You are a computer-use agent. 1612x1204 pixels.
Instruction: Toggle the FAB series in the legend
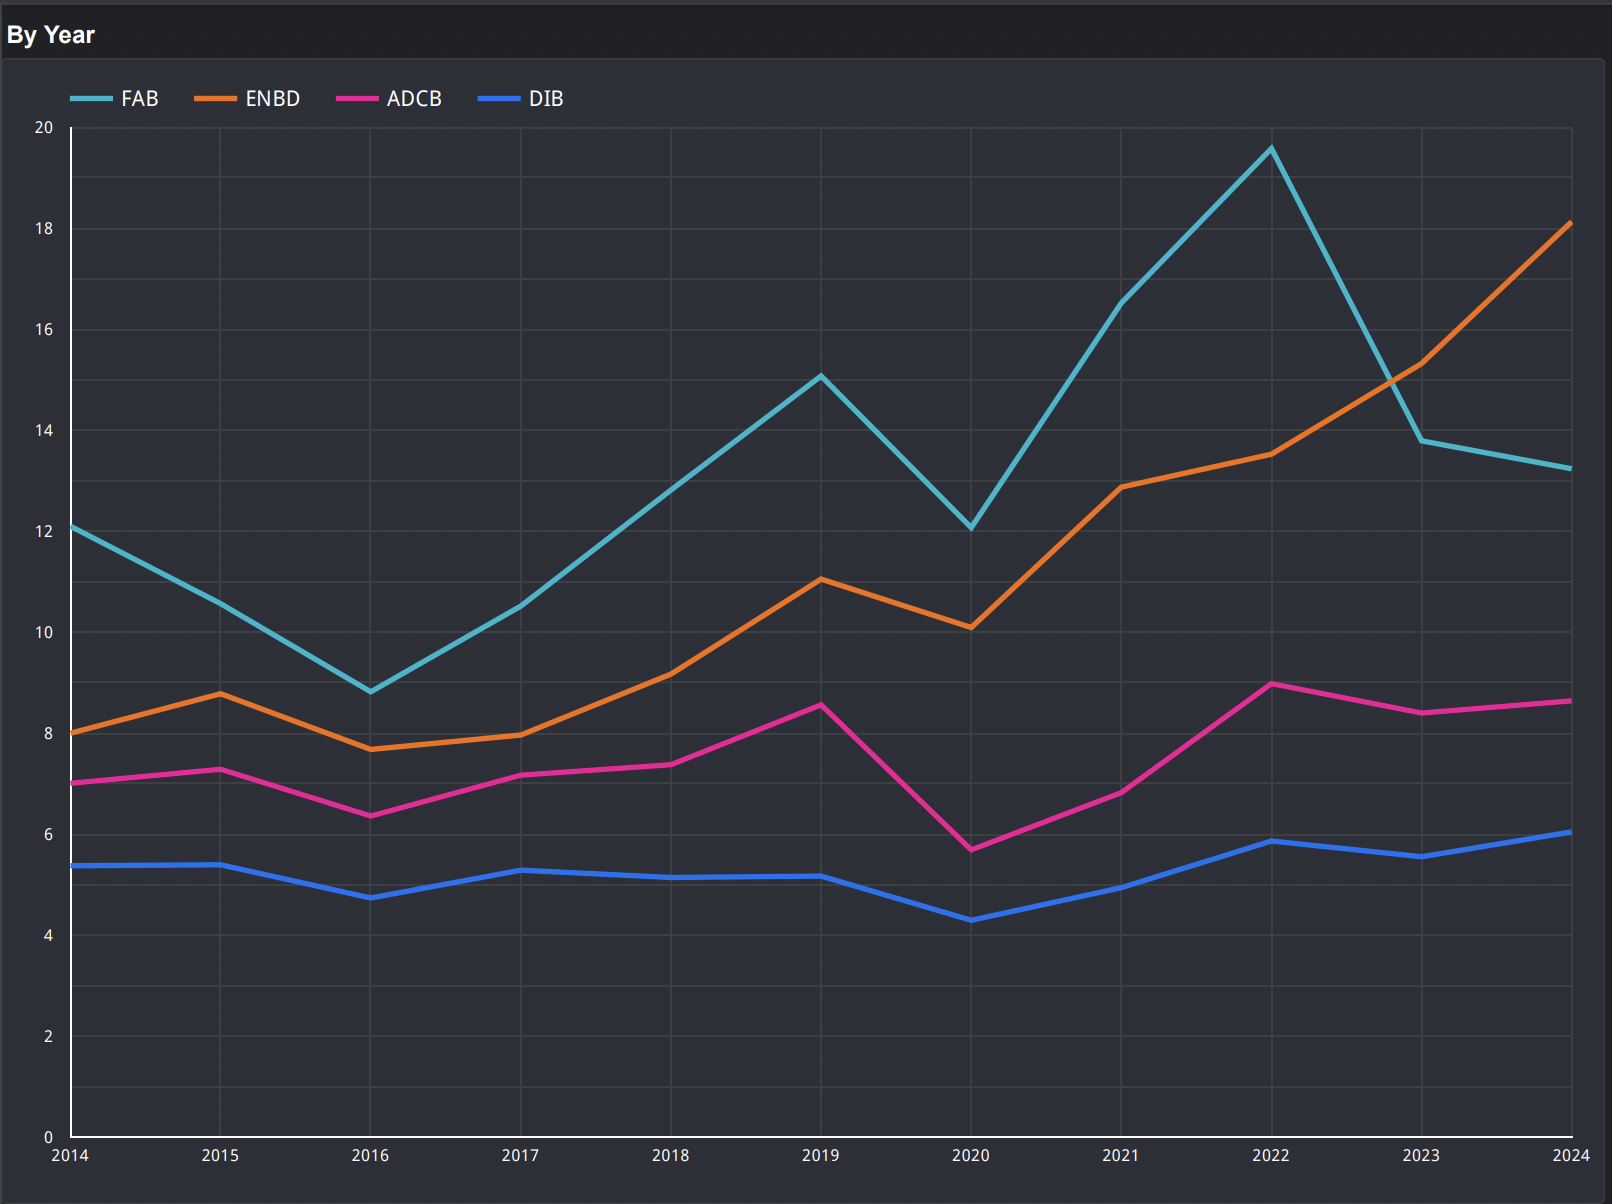[115, 99]
